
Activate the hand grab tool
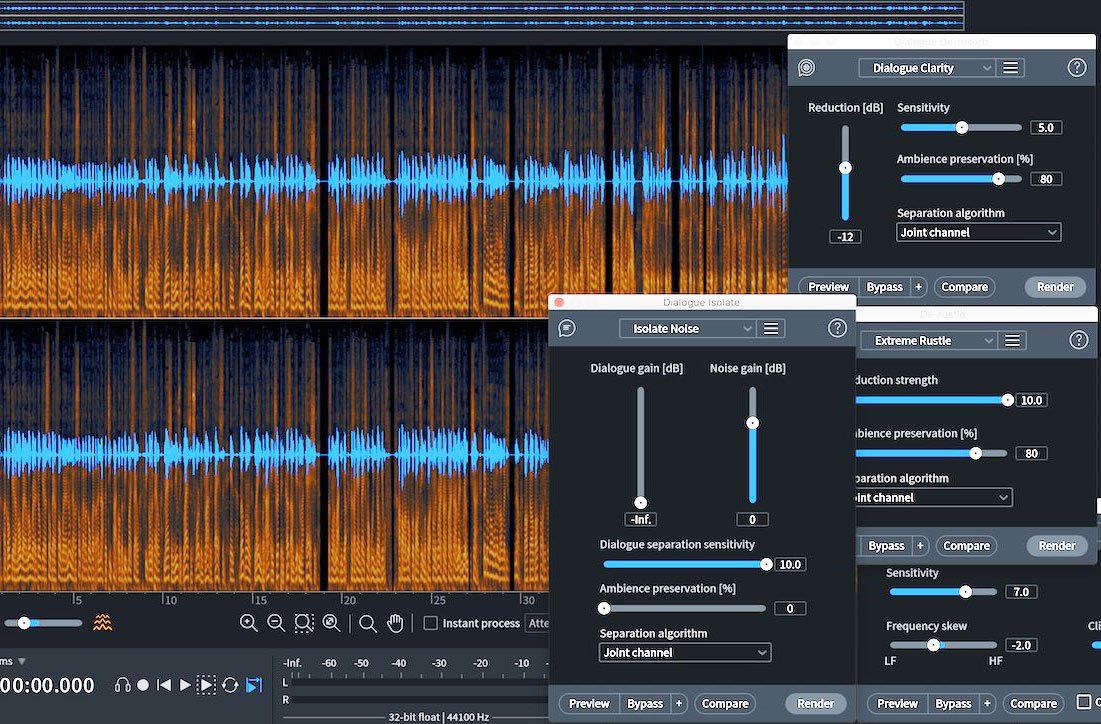pyautogui.click(x=395, y=623)
